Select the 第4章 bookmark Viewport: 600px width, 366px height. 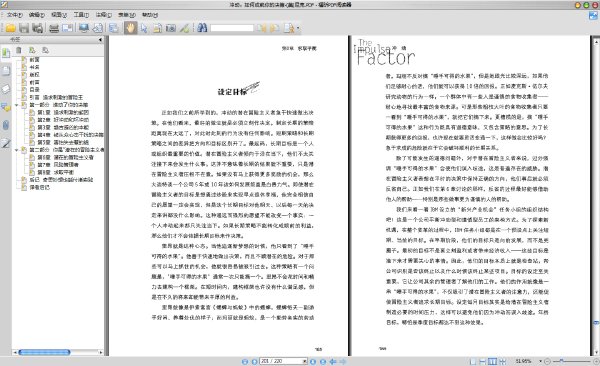(70, 135)
